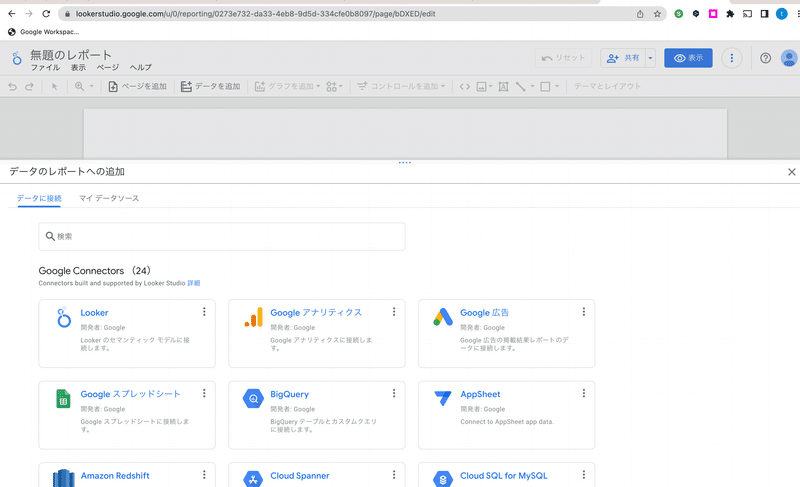Reload the page with refresh icon
Viewport: 800px width, 487px height.
click(46, 14)
